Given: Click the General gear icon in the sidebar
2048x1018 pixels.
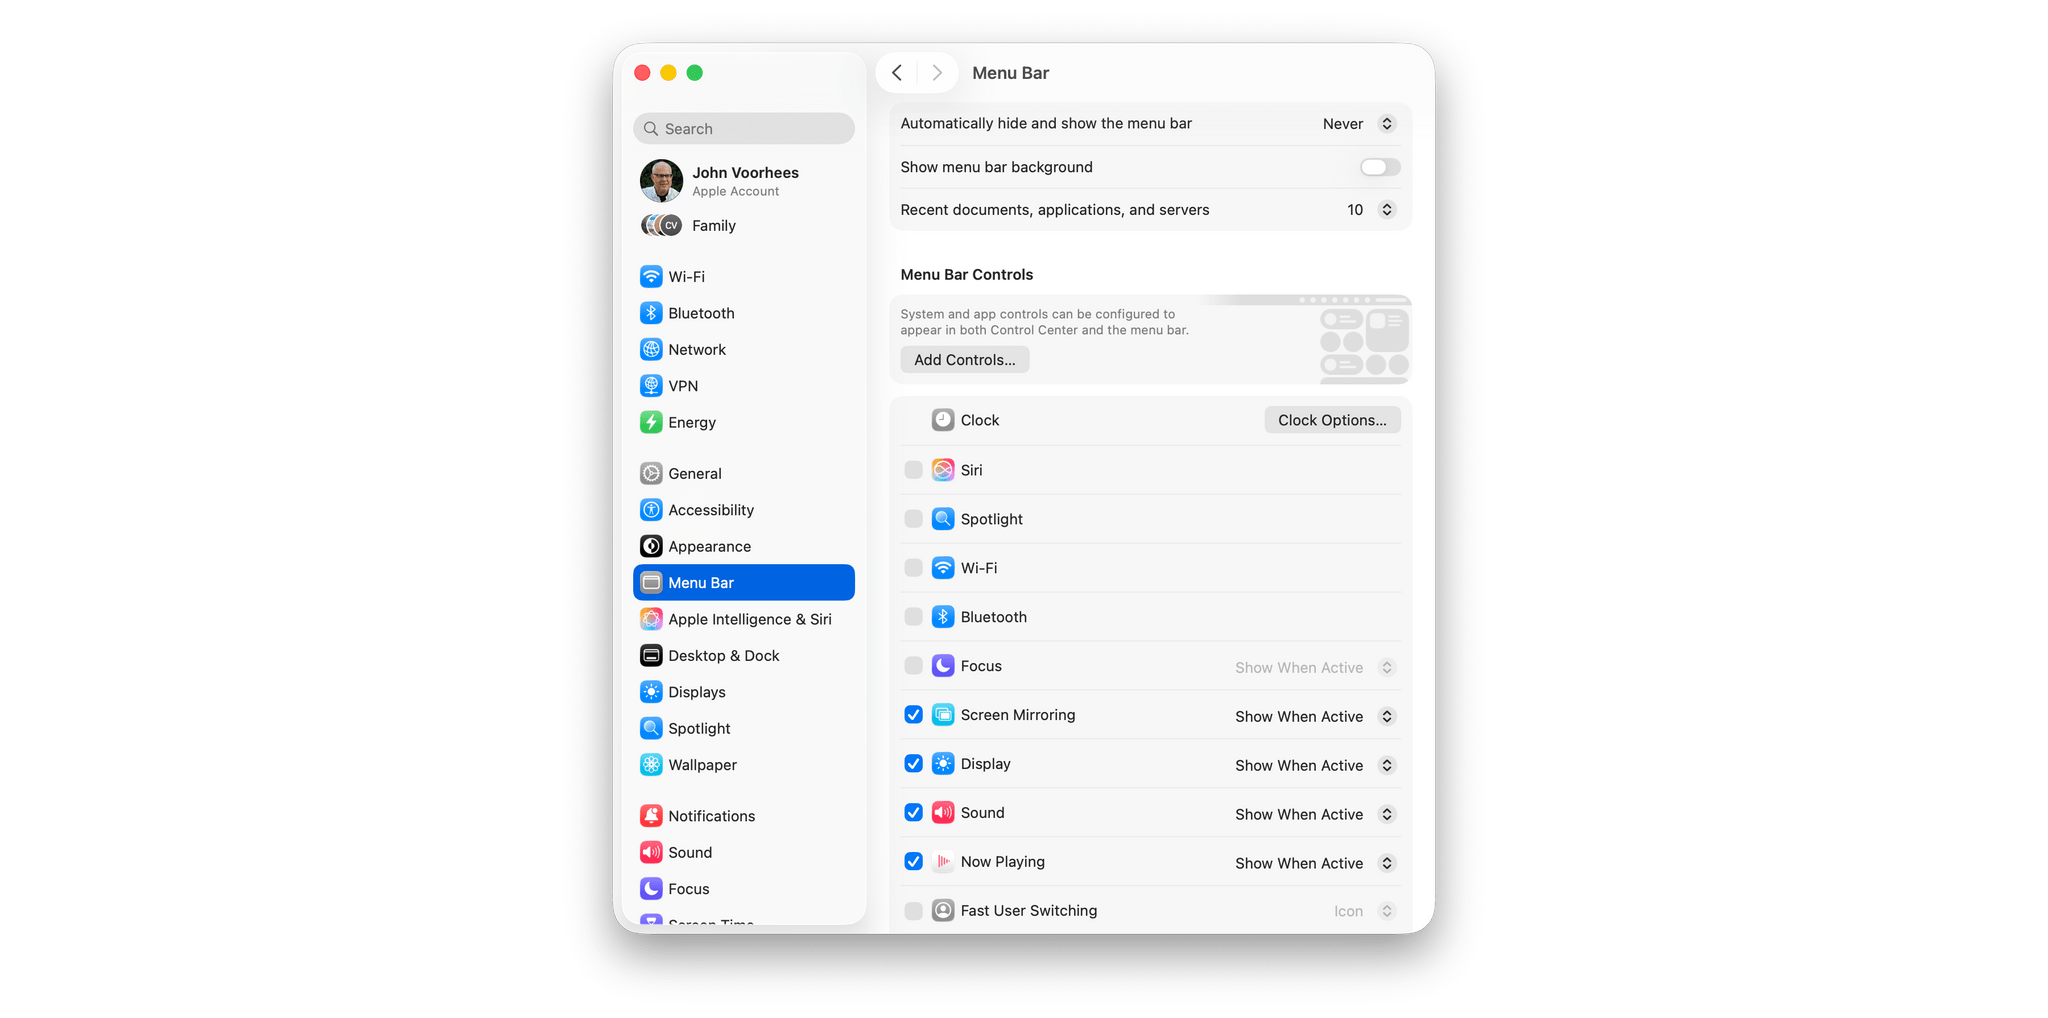Looking at the screenshot, I should coord(651,473).
